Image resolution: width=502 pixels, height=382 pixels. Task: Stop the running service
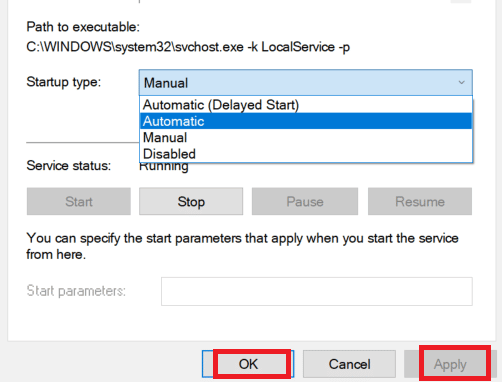(191, 201)
